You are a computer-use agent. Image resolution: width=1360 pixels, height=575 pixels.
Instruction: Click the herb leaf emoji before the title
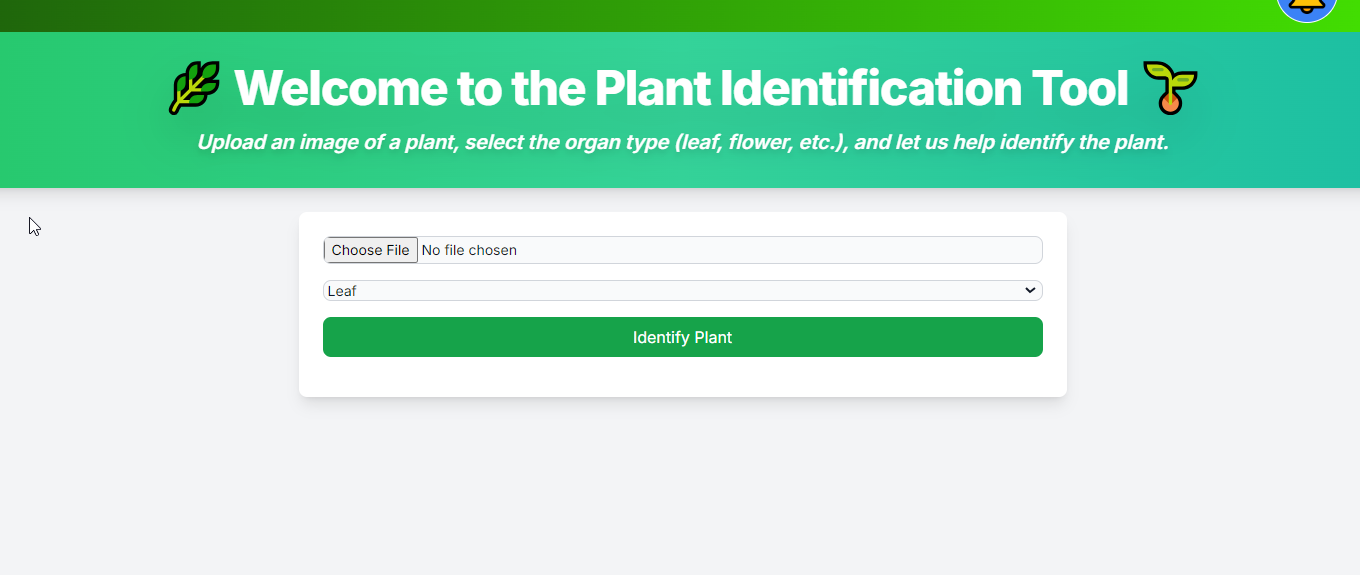[194, 88]
